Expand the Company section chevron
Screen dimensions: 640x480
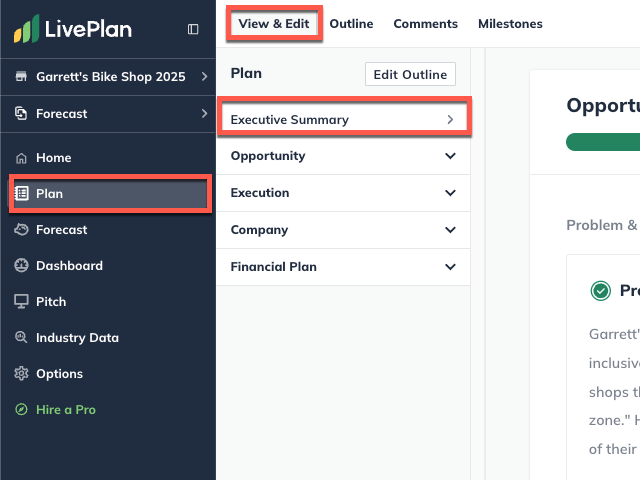pos(450,230)
